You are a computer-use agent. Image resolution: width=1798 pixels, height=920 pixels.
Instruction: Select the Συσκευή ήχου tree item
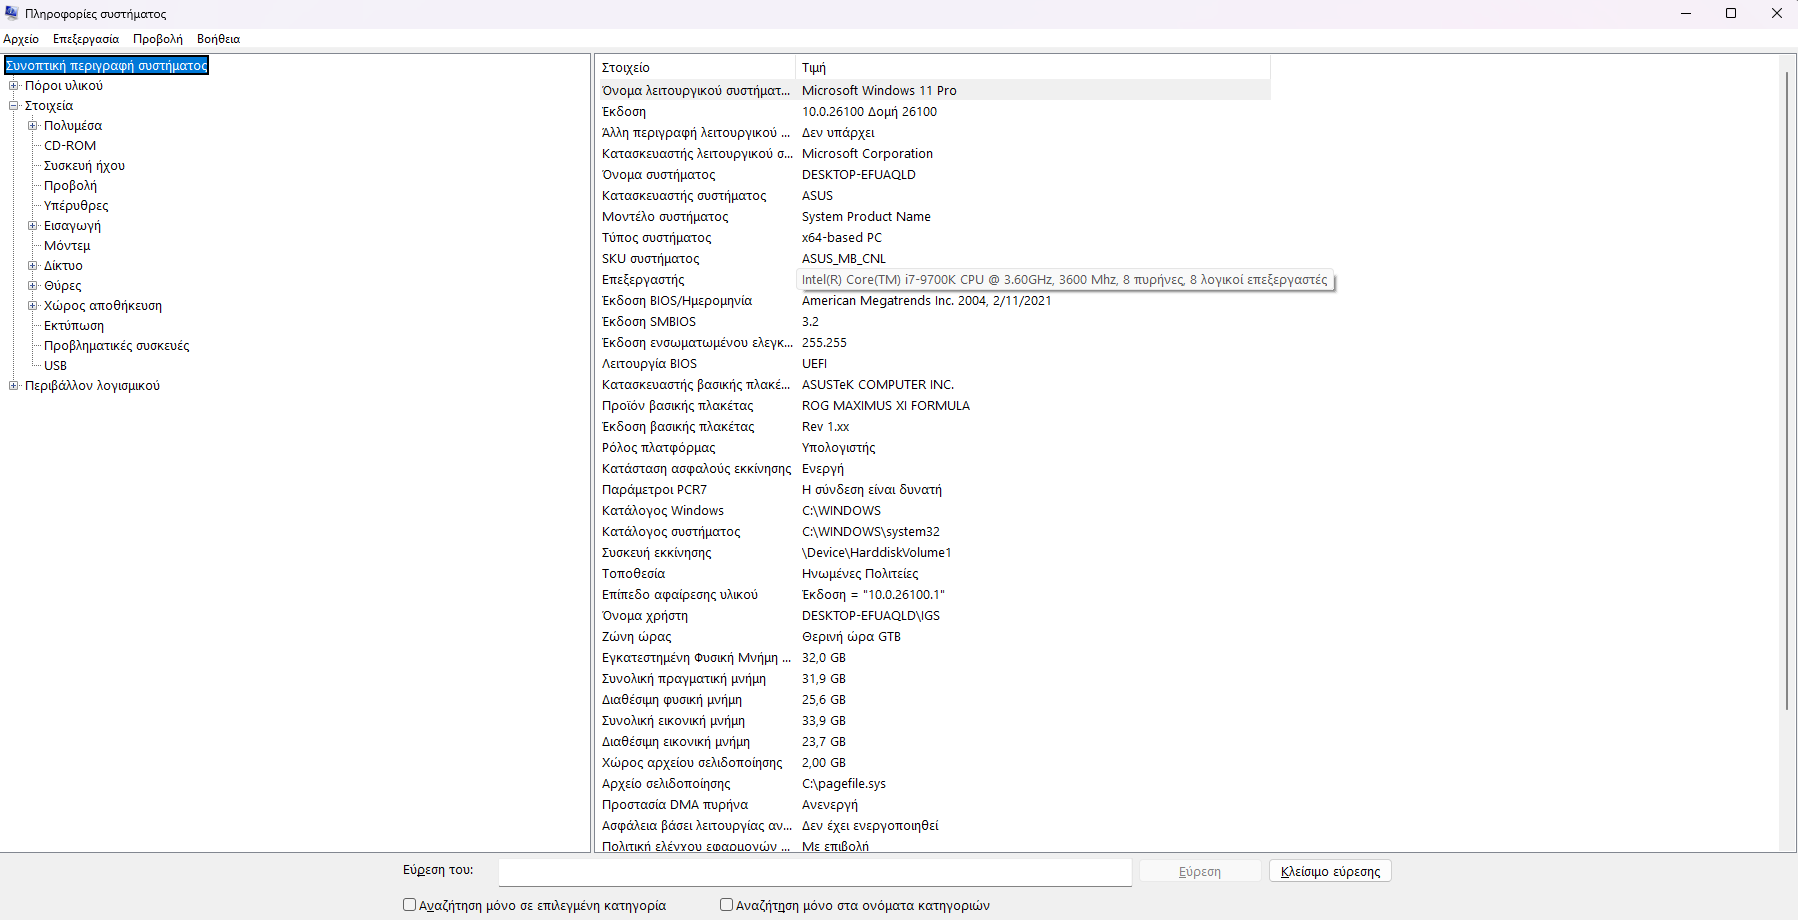coord(84,166)
